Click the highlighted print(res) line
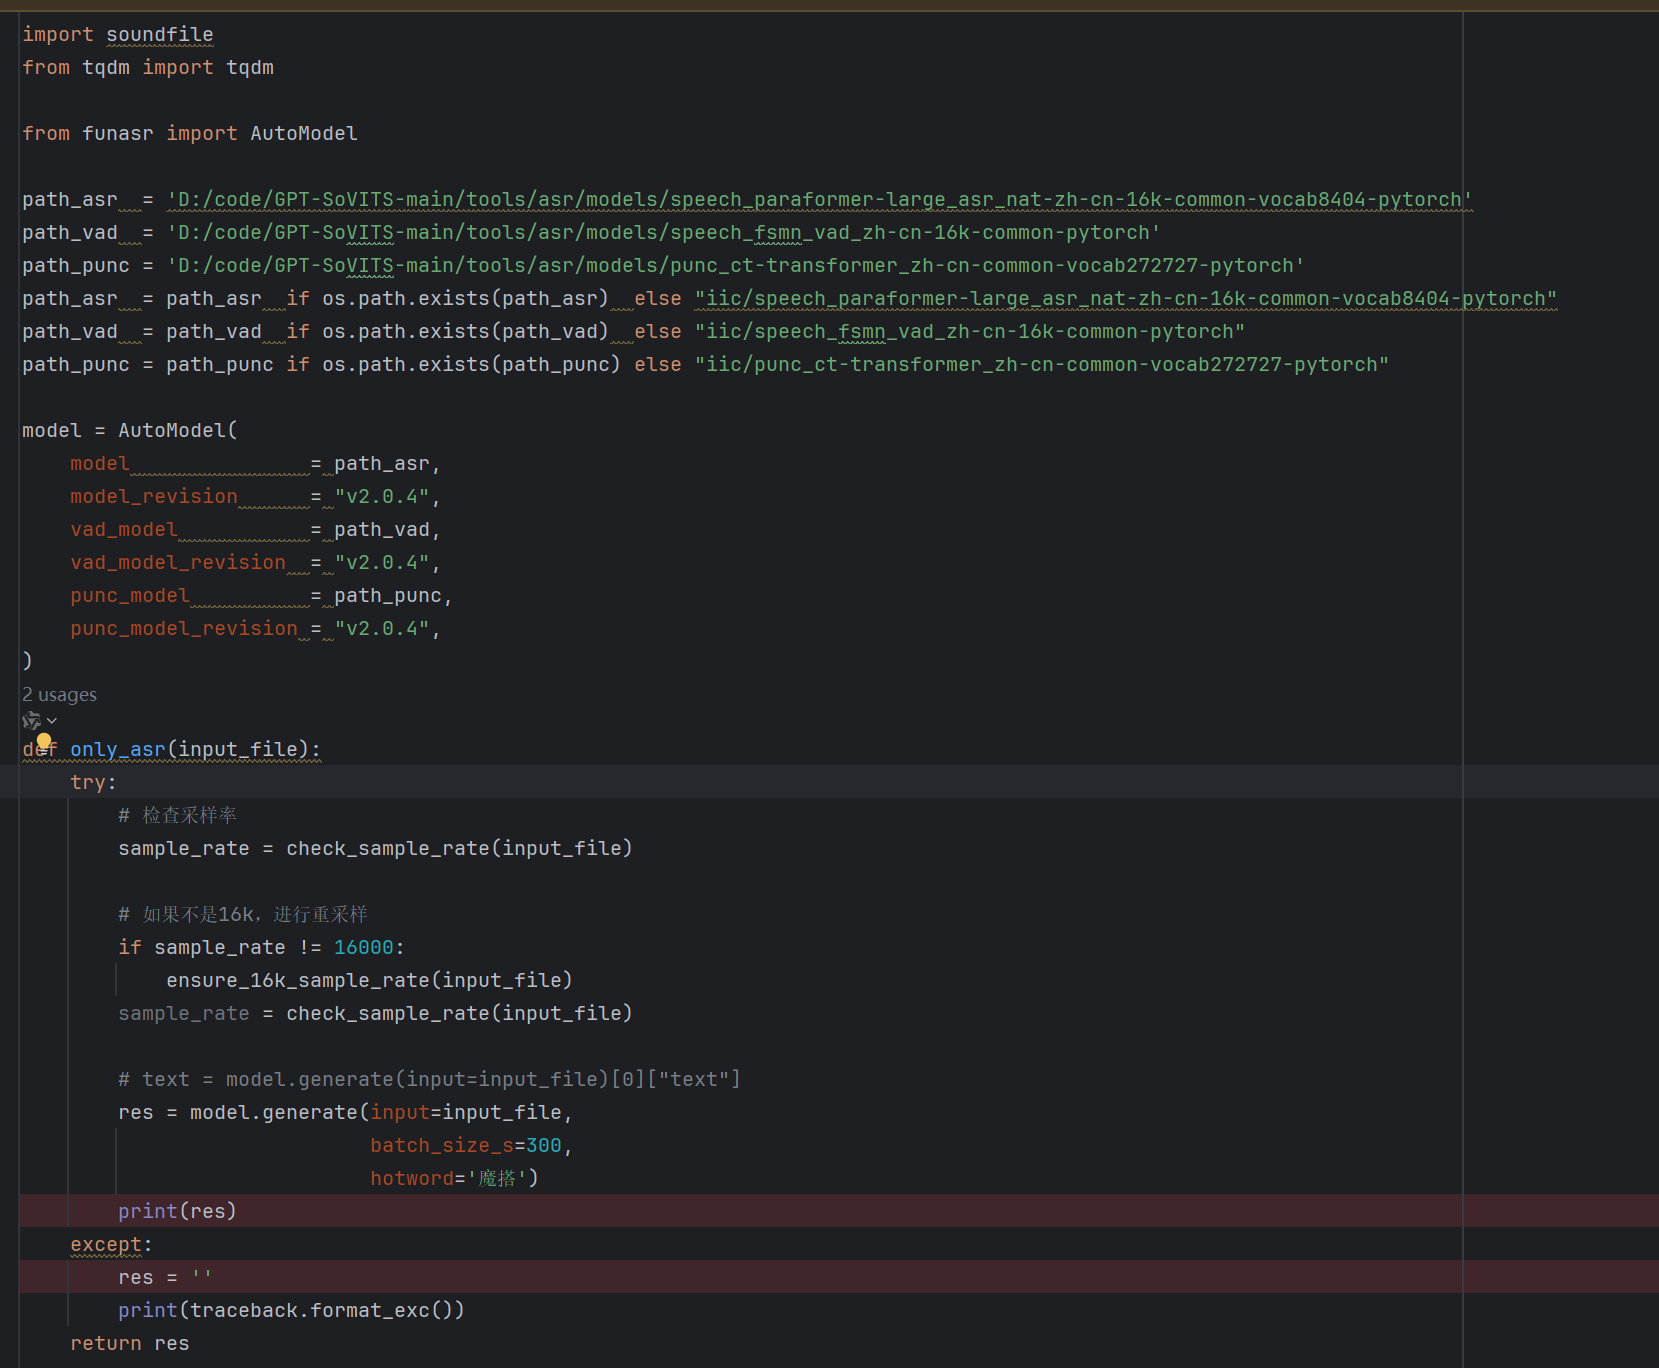The height and width of the screenshot is (1368, 1659). coord(177,1211)
